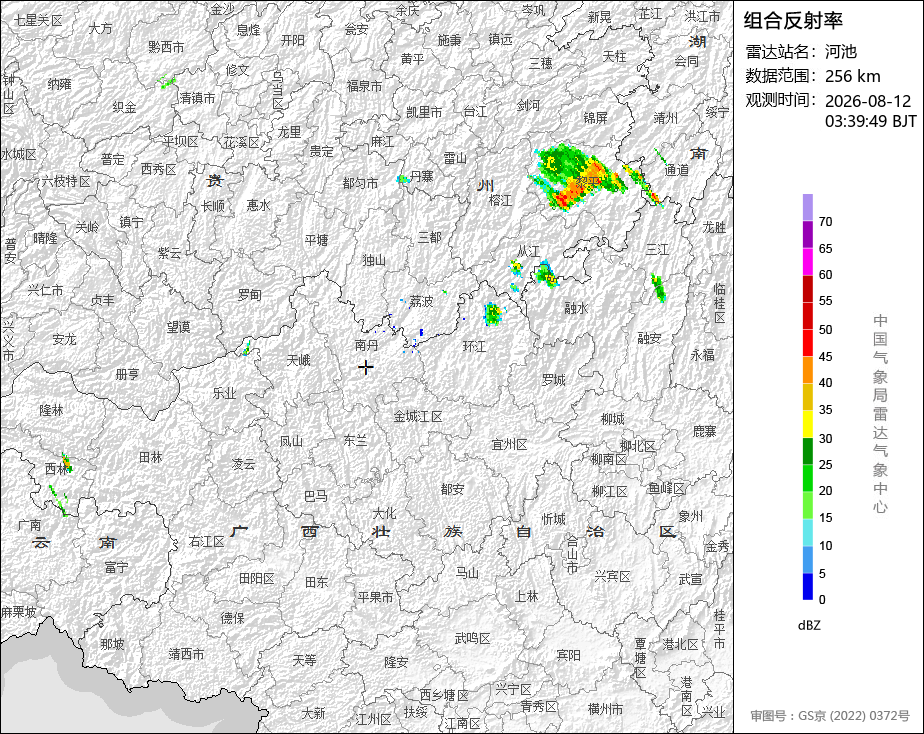Click the yellow 30 dBZ legend color
Screen dimensions: 924x734
pyautogui.click(x=807, y=424)
